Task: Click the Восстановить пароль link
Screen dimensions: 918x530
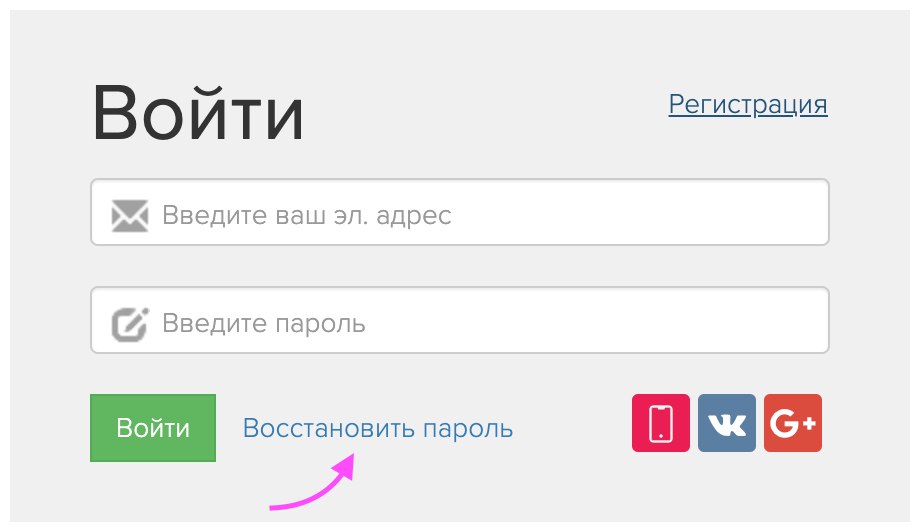Action: tap(378, 428)
